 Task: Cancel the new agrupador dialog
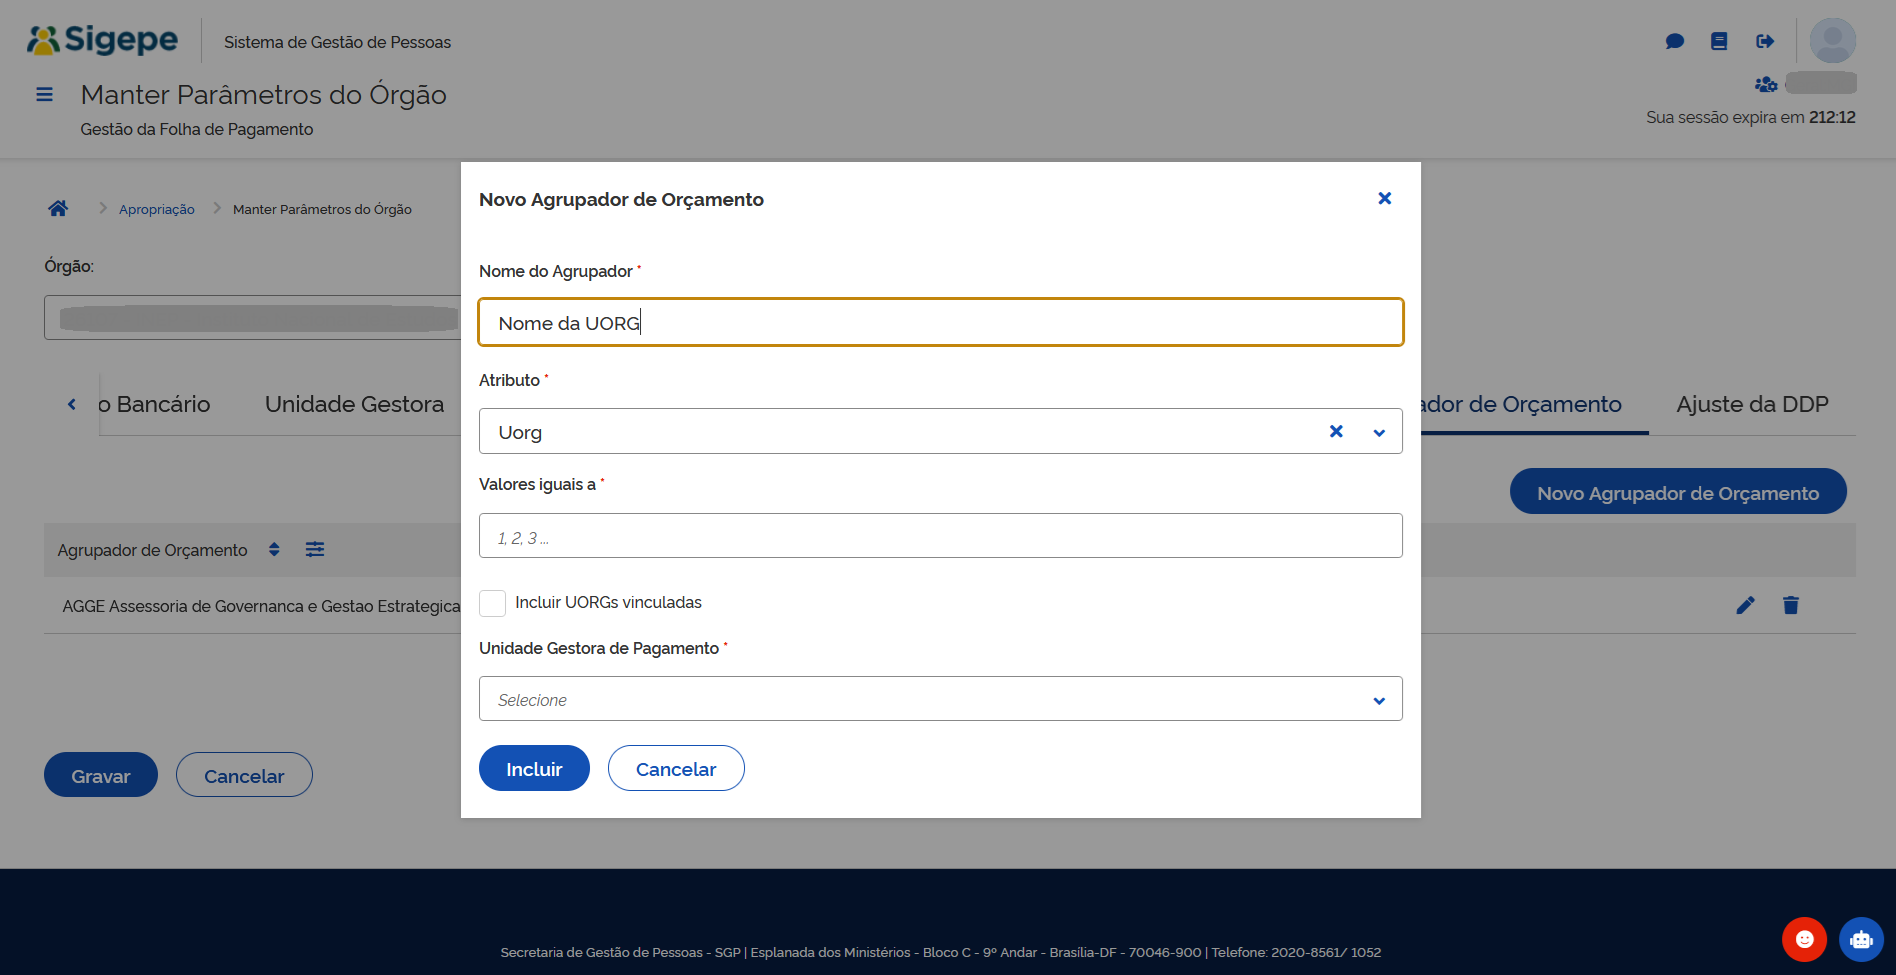coord(676,768)
